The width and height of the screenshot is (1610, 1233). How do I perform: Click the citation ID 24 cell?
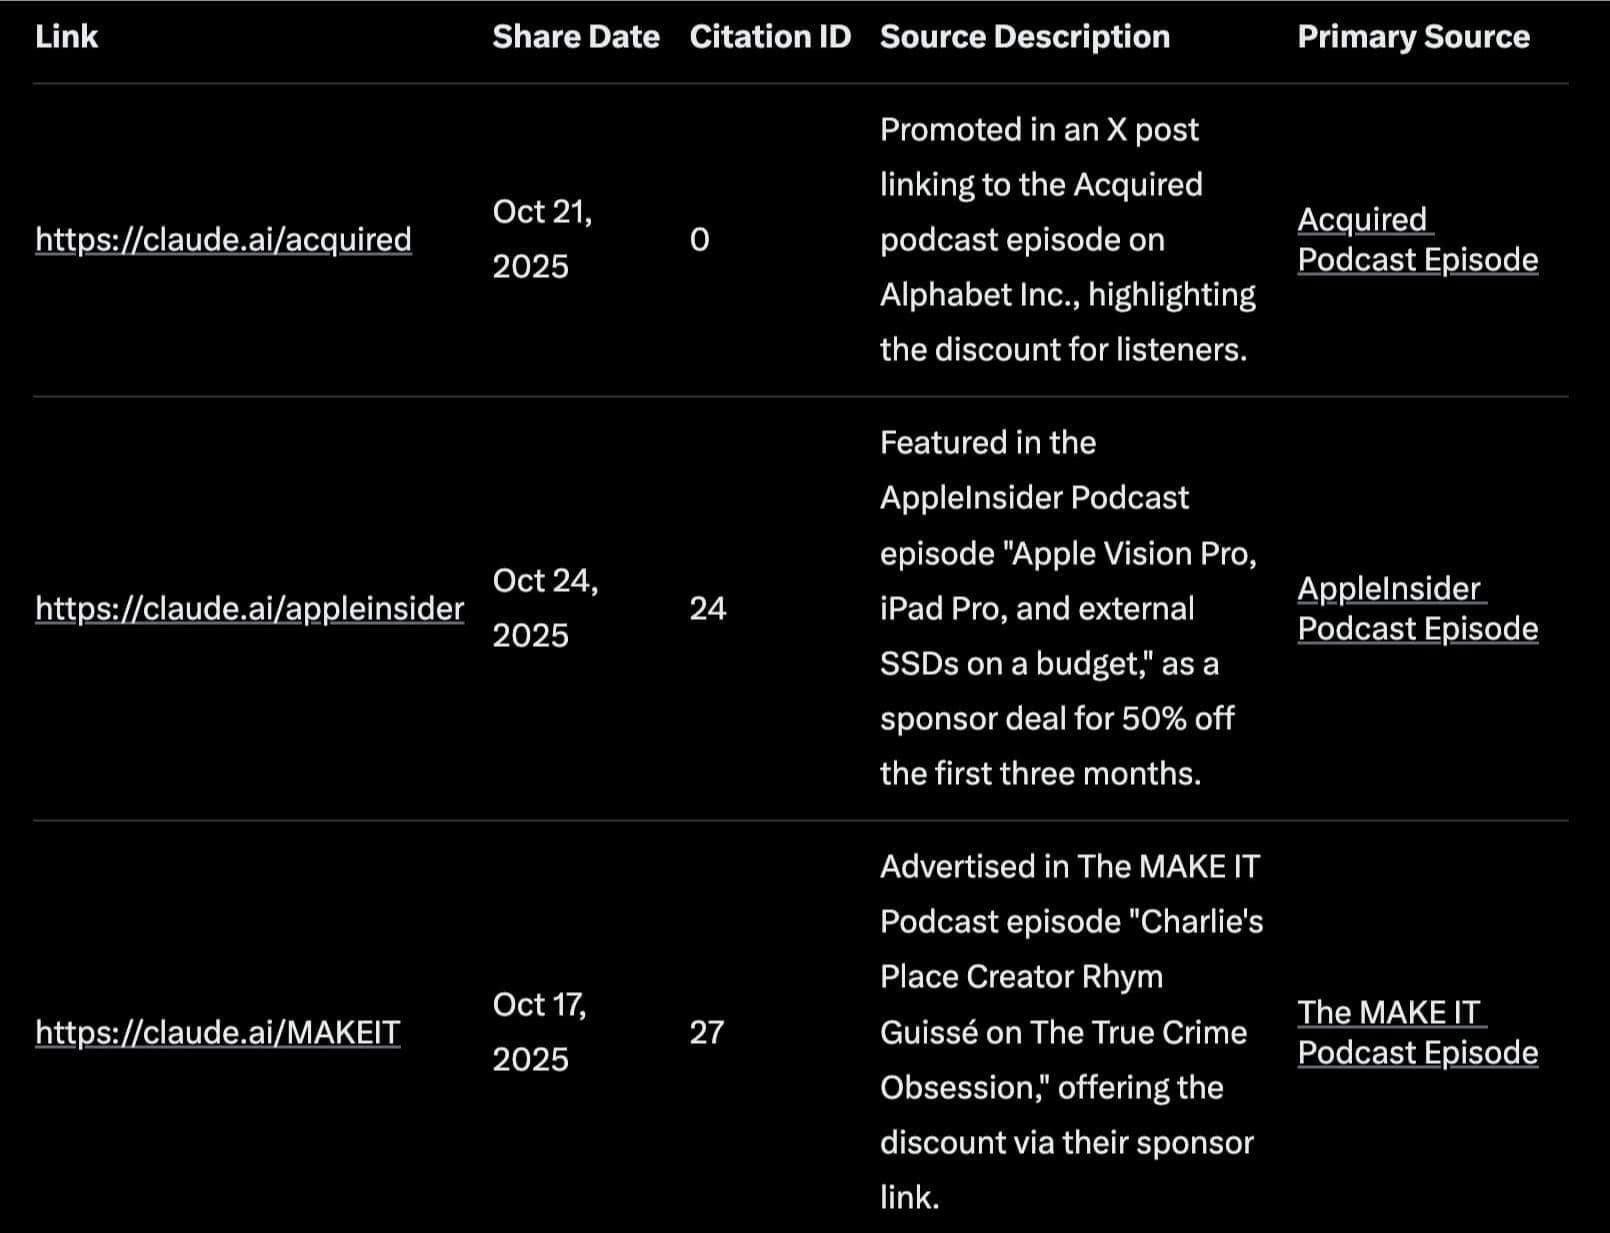pos(707,609)
